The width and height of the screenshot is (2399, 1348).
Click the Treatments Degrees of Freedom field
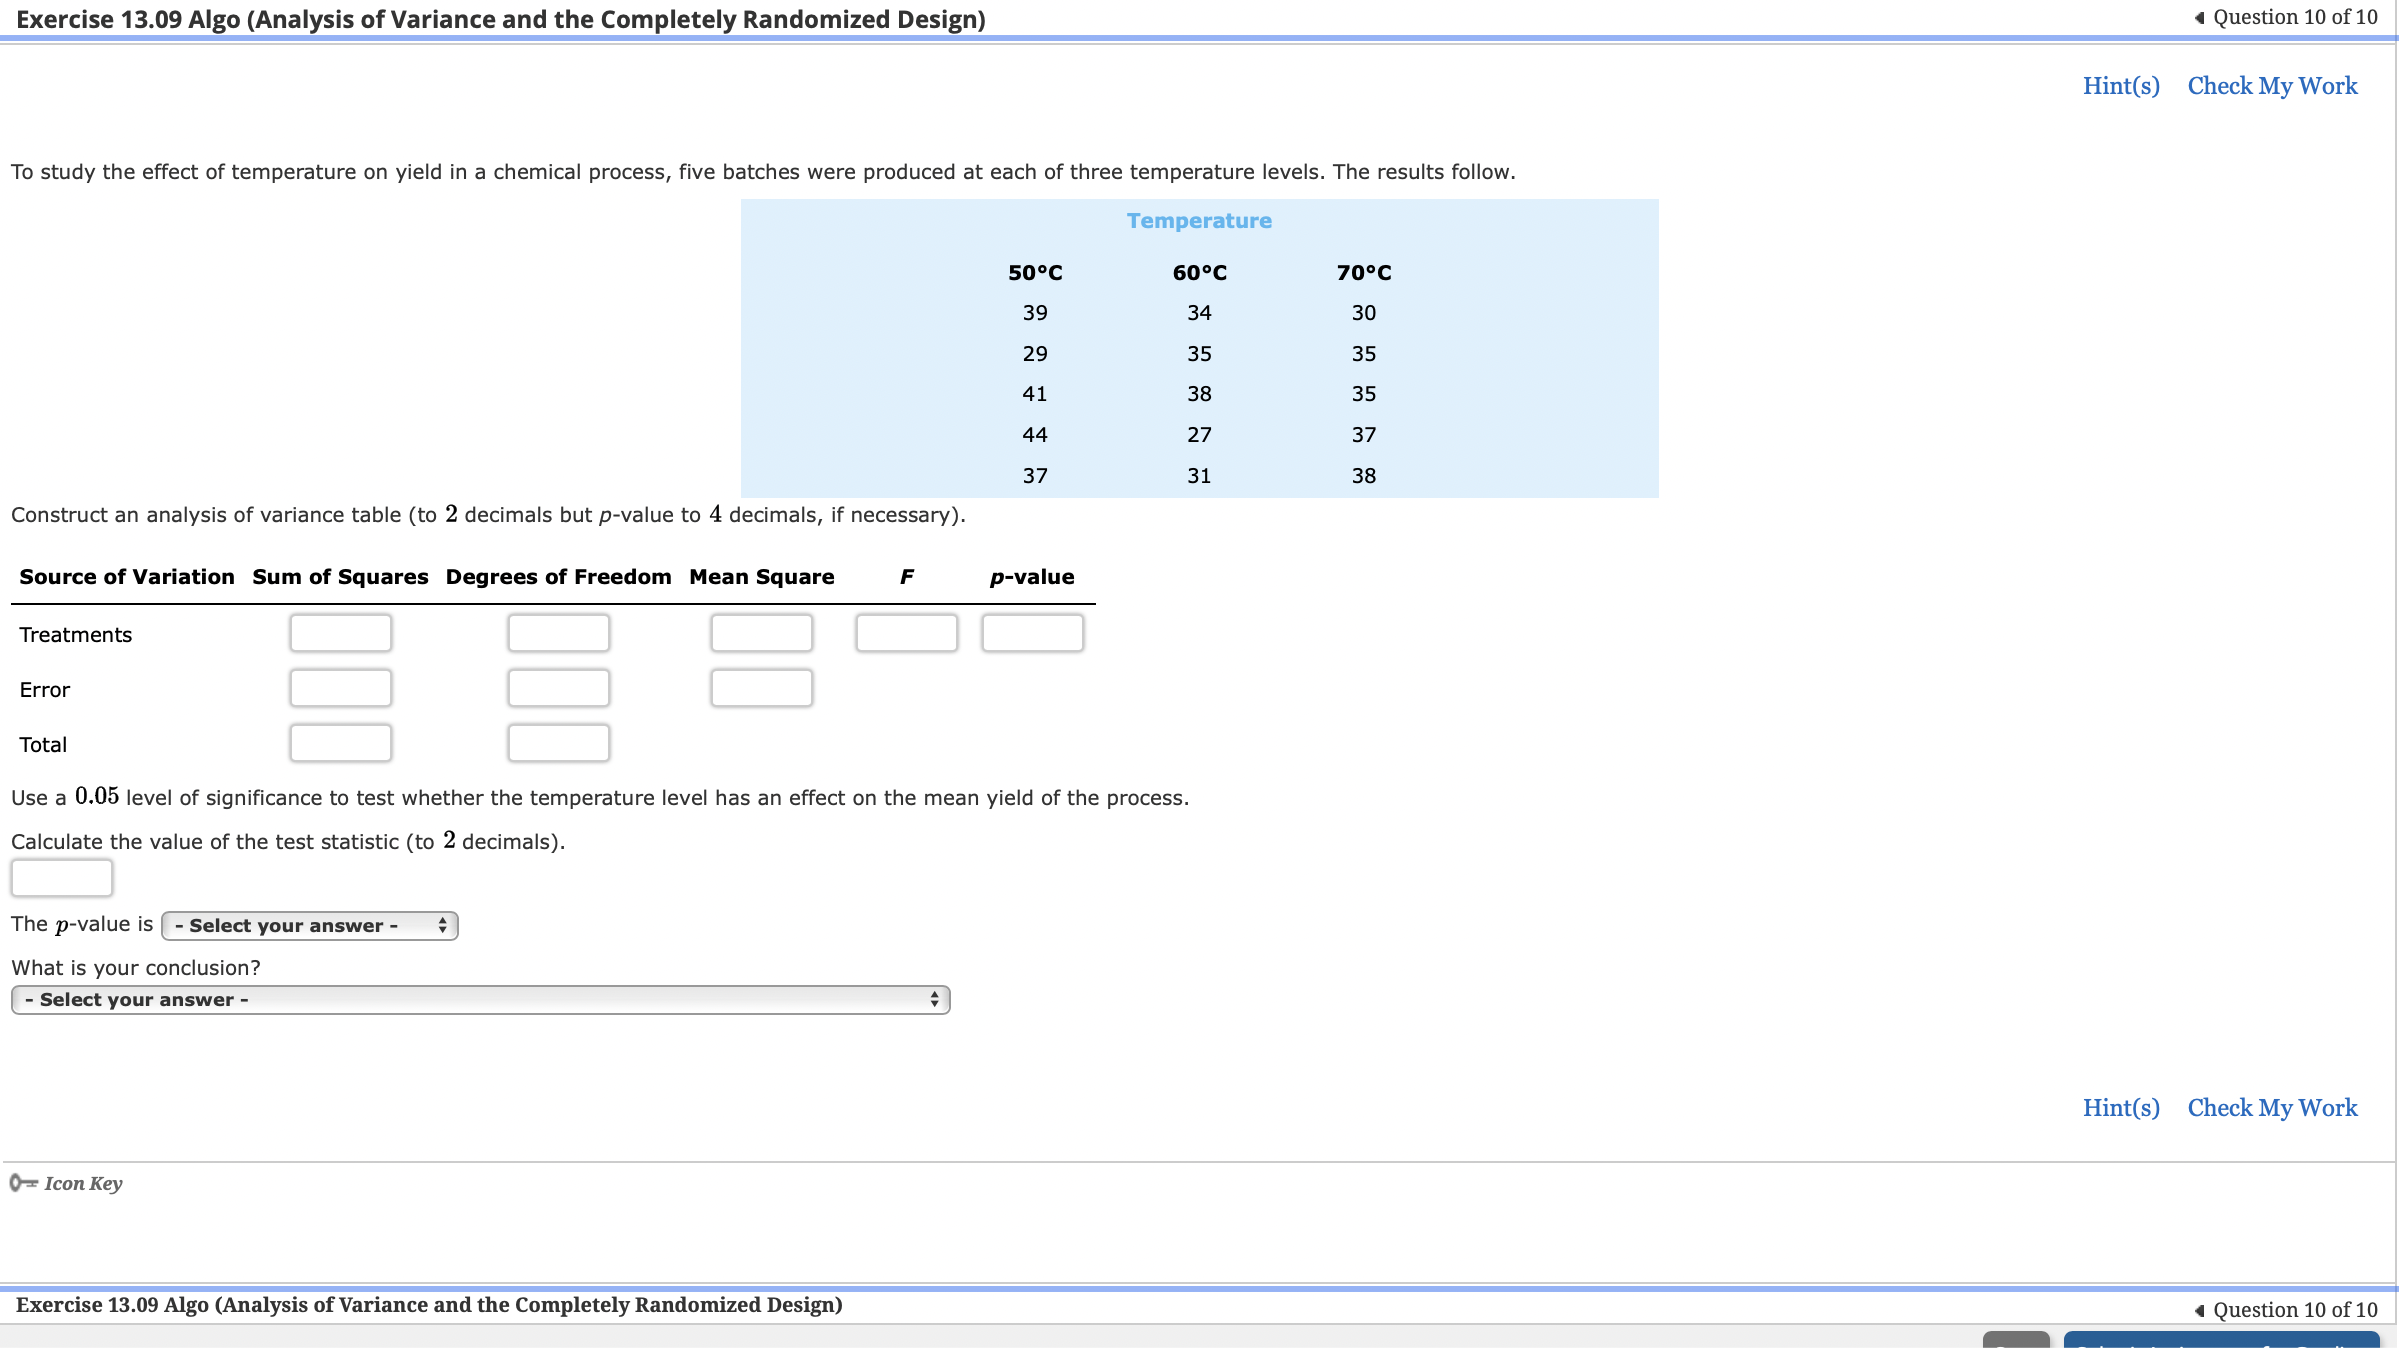[x=559, y=632]
